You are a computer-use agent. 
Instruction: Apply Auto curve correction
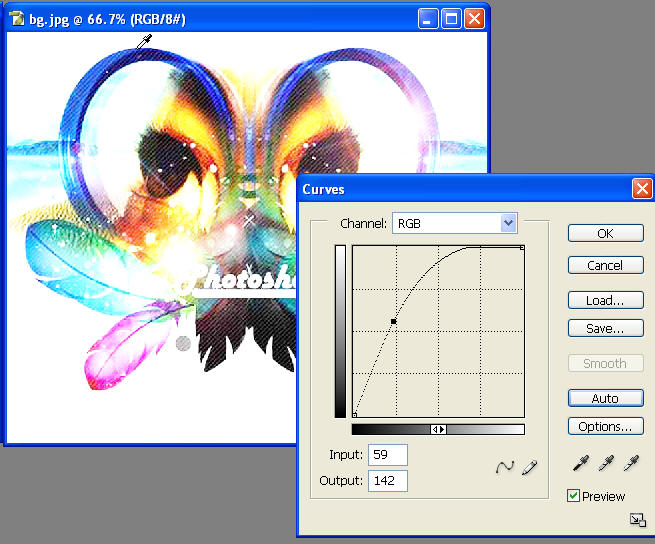605,398
